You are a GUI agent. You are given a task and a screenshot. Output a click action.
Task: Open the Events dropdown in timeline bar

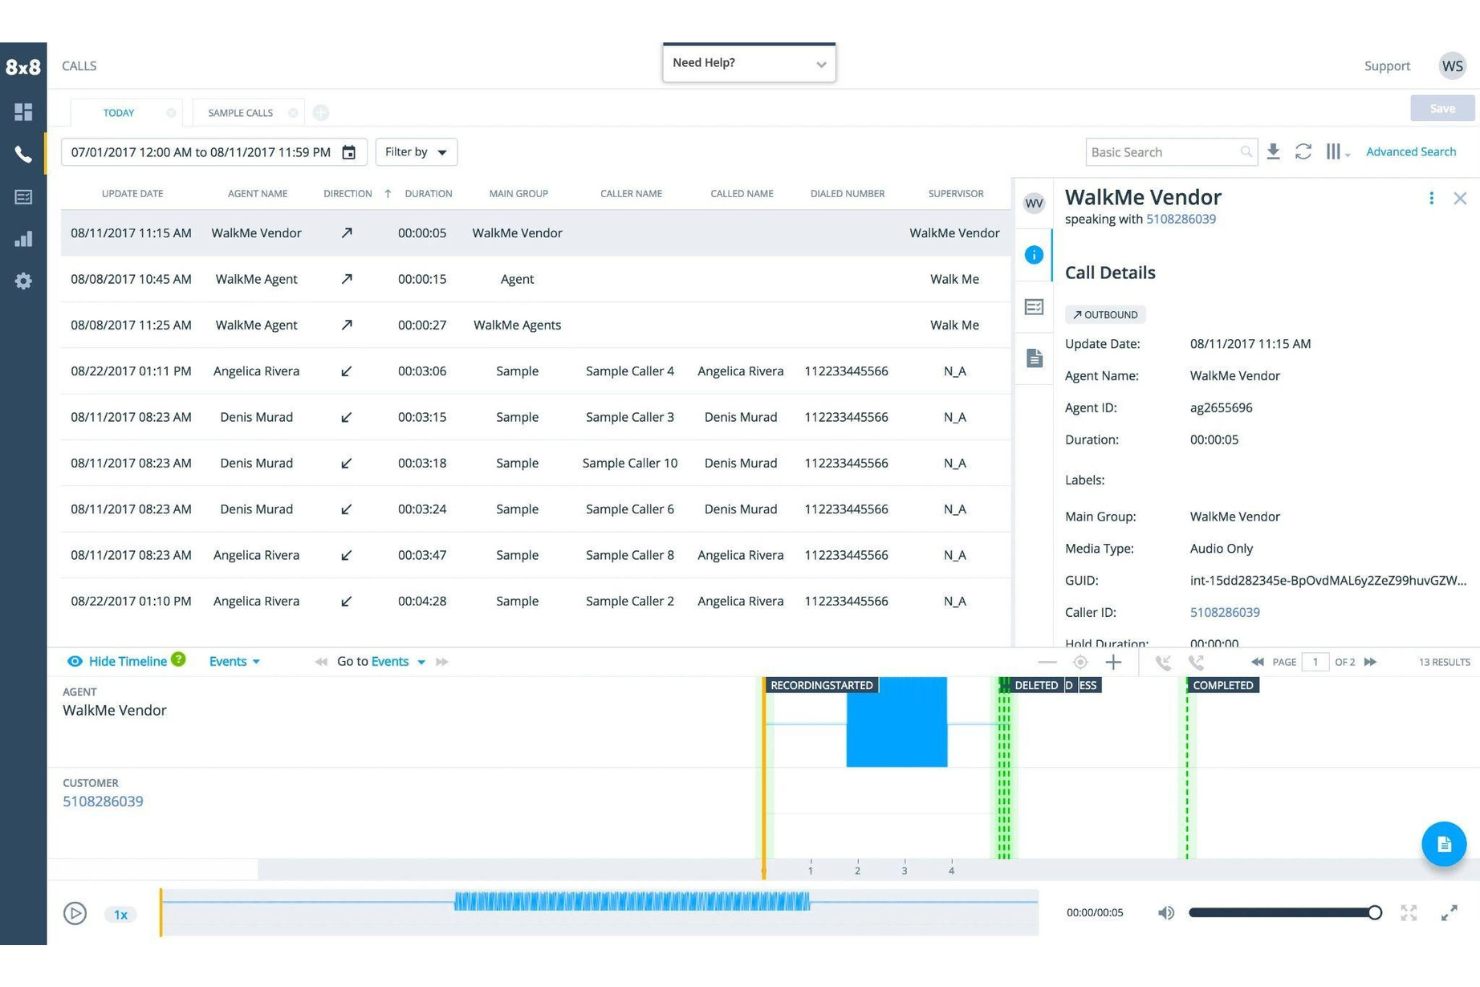[x=235, y=661]
